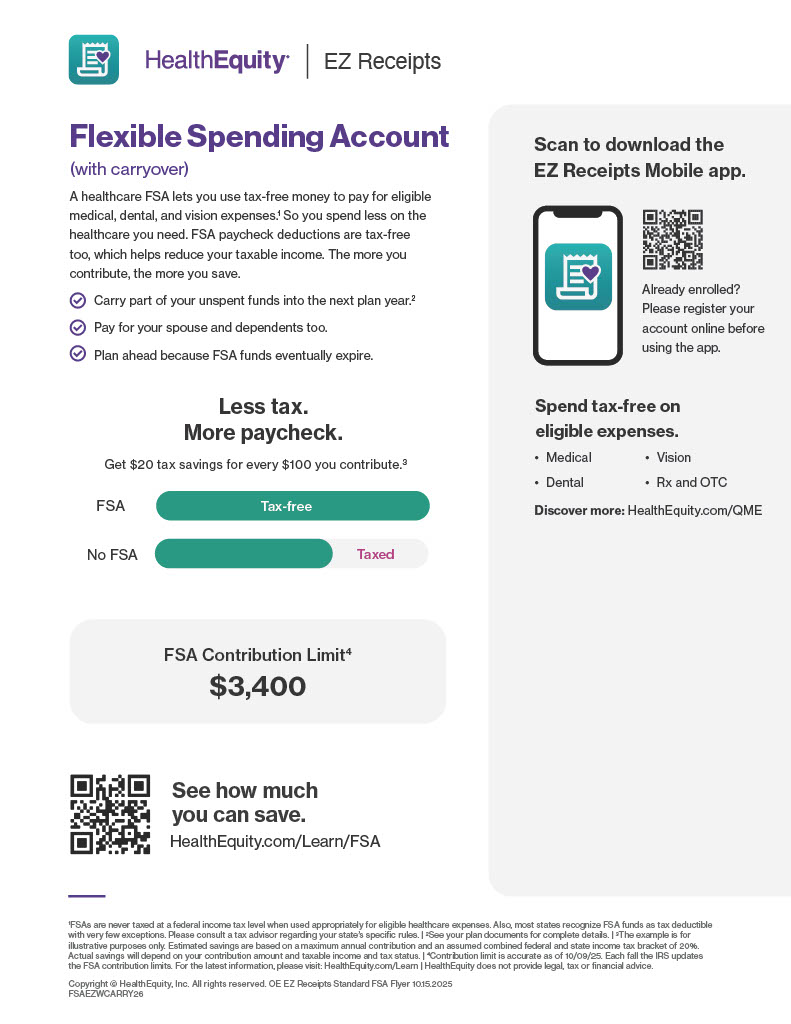Click the Dental eligible expense item
This screenshot has height=1024, width=791.
(564, 482)
